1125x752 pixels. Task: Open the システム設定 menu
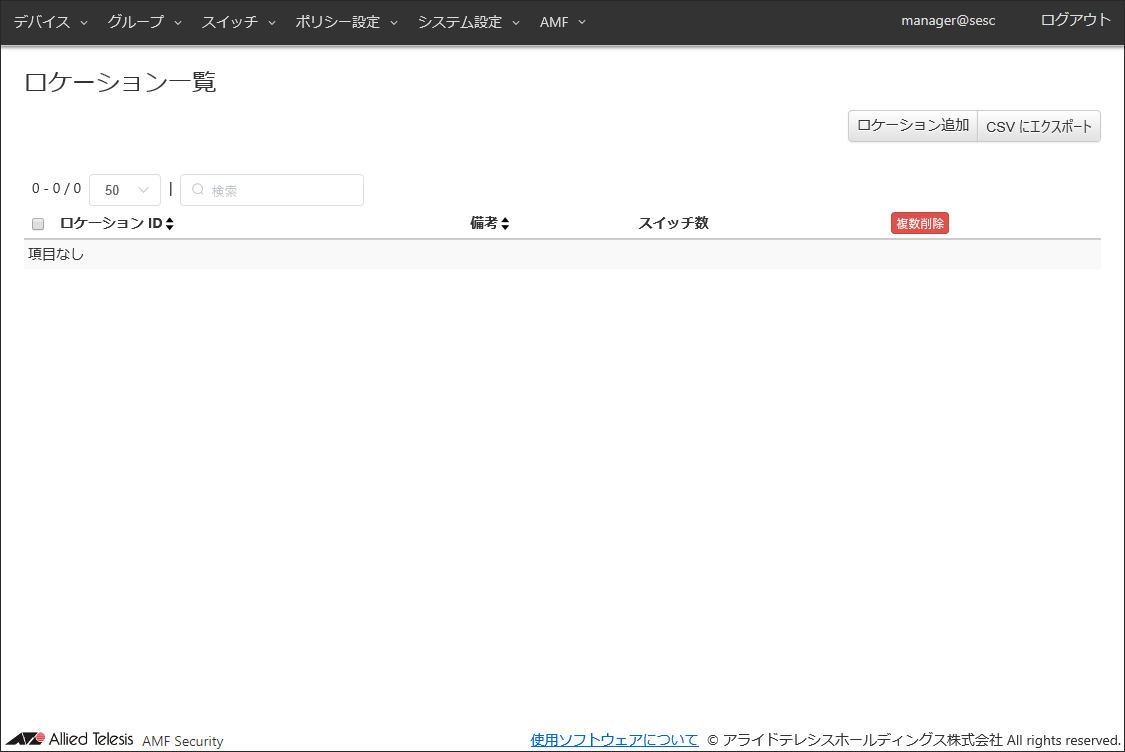coord(468,22)
